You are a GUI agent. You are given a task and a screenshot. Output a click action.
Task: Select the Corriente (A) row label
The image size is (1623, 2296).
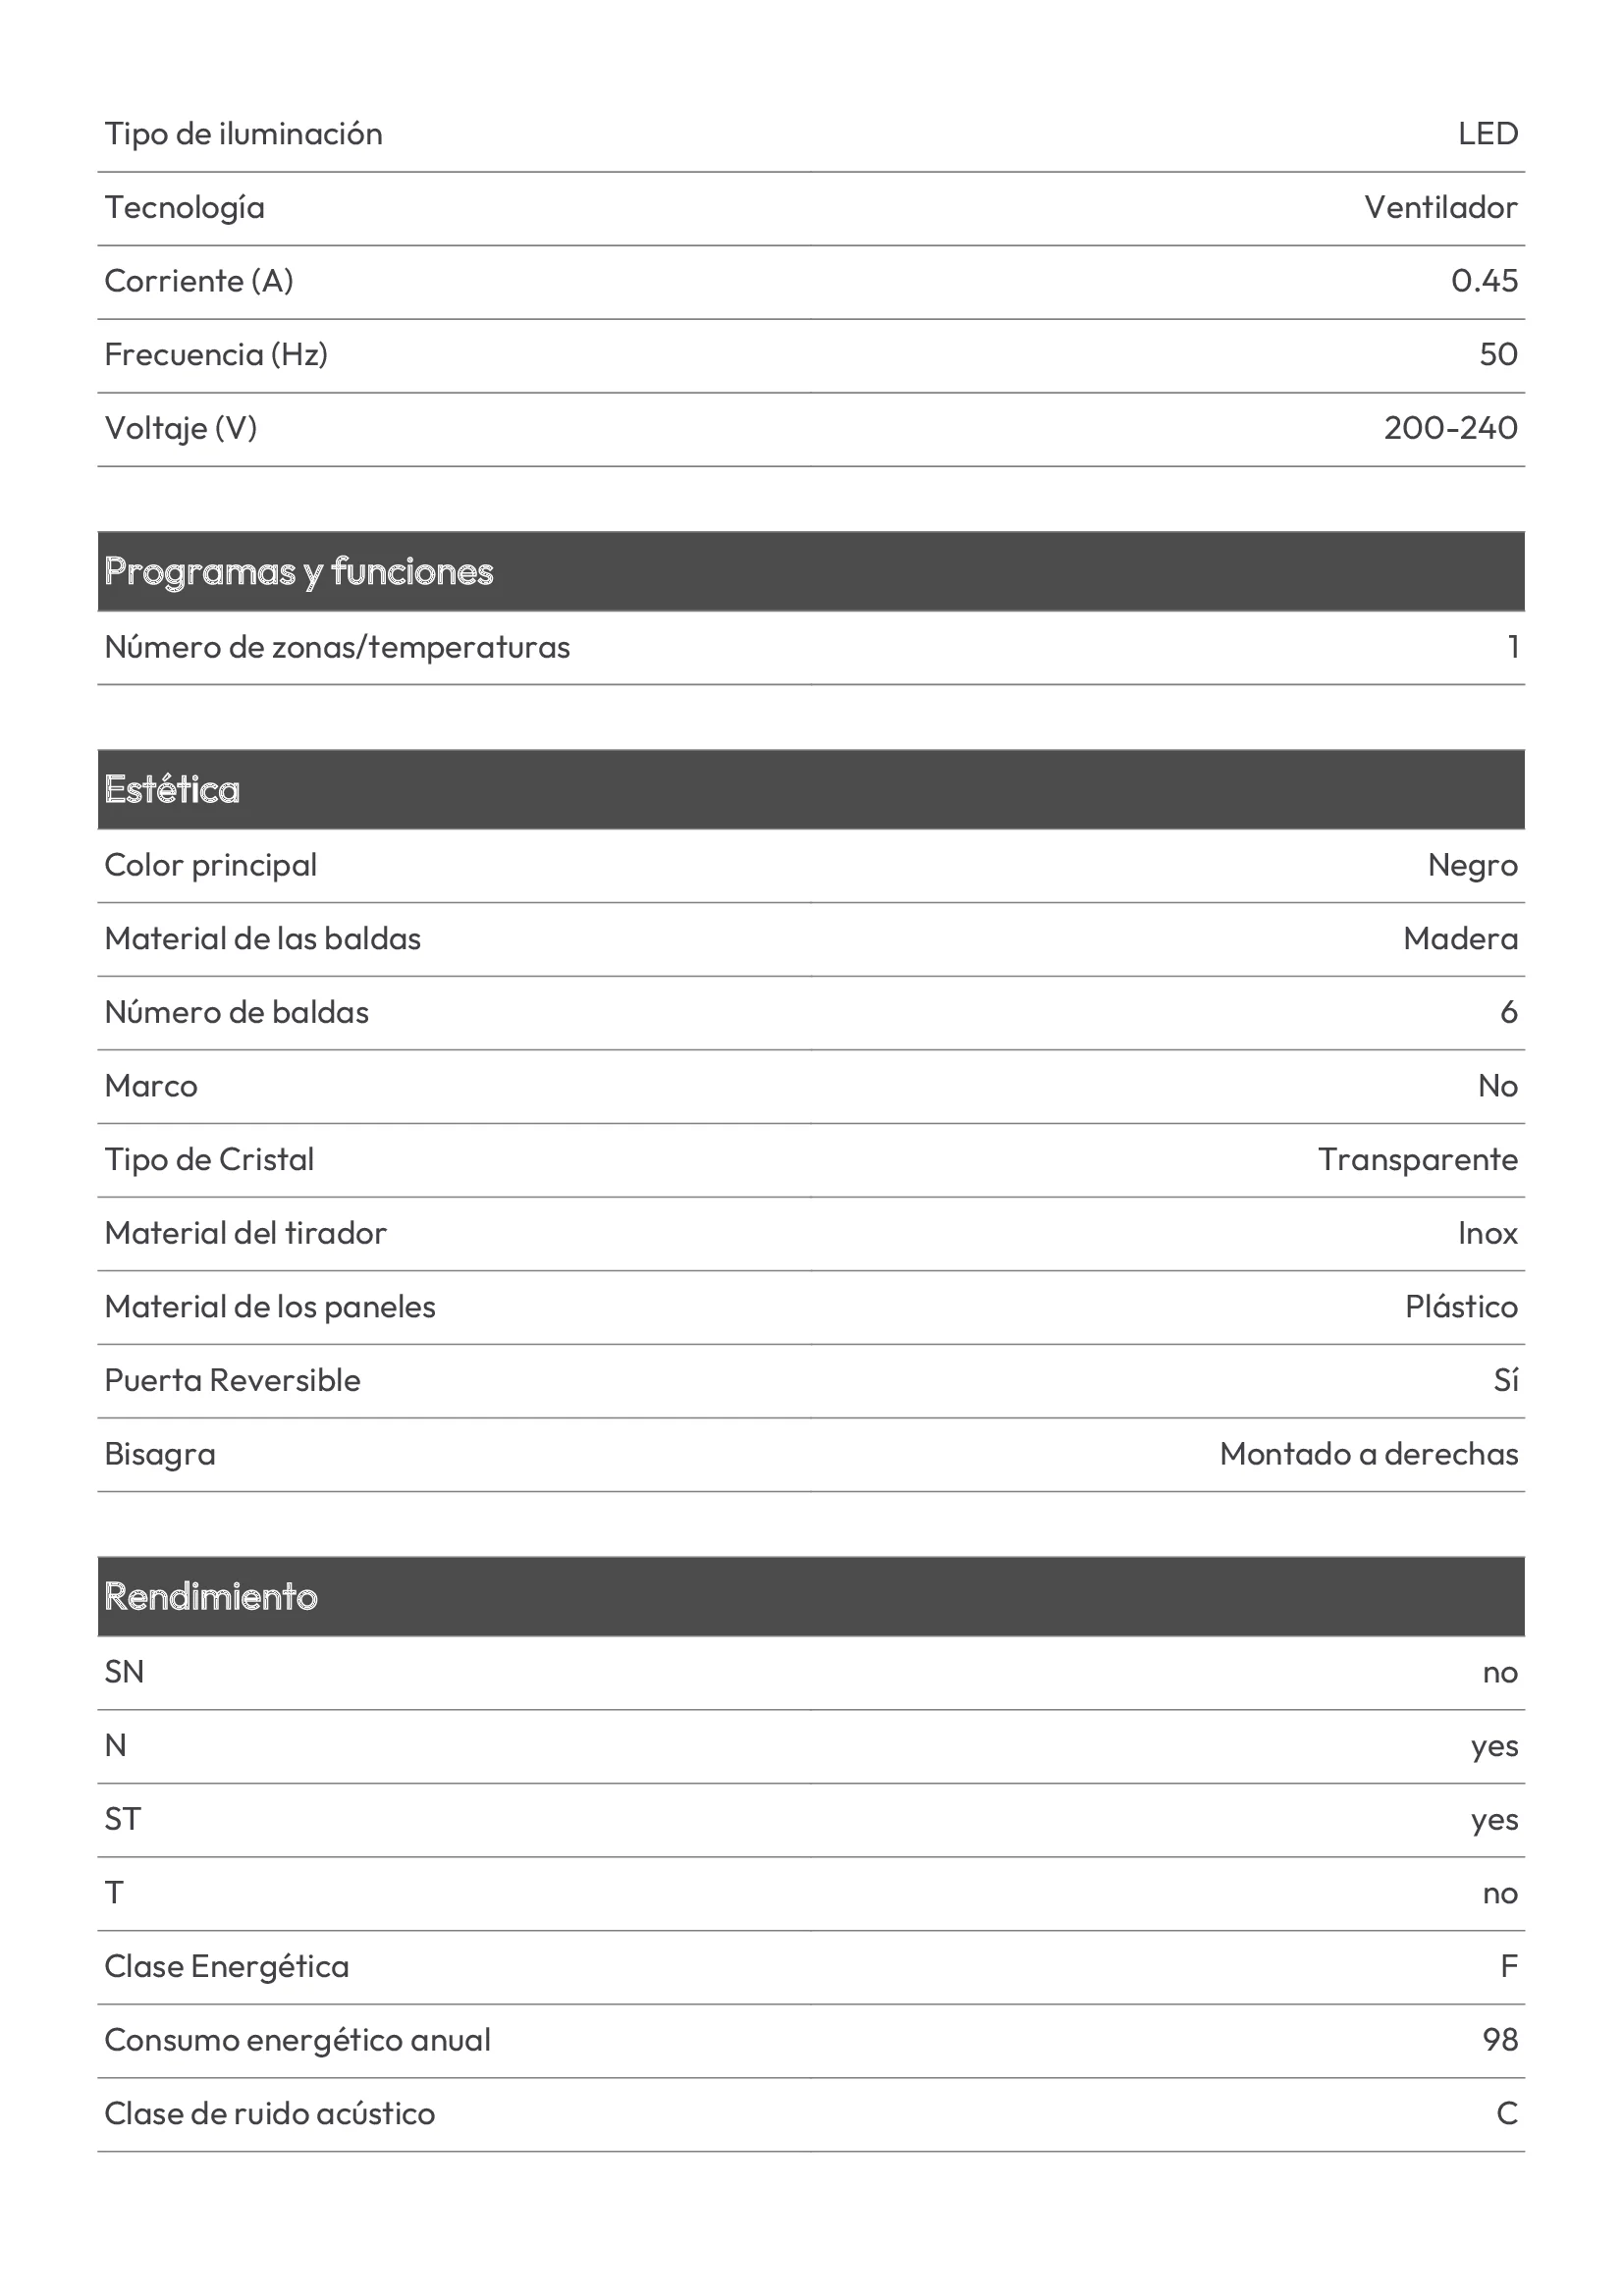coord(199,281)
